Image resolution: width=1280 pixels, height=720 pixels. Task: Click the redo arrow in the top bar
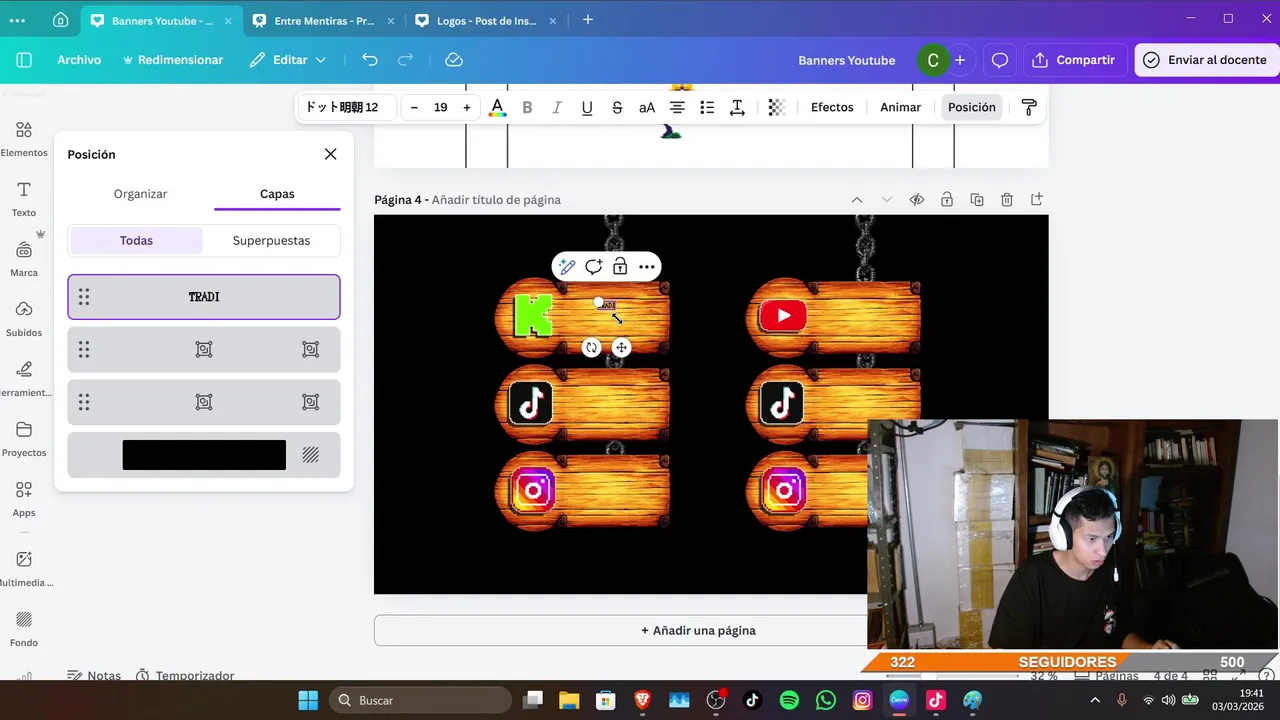tap(405, 60)
